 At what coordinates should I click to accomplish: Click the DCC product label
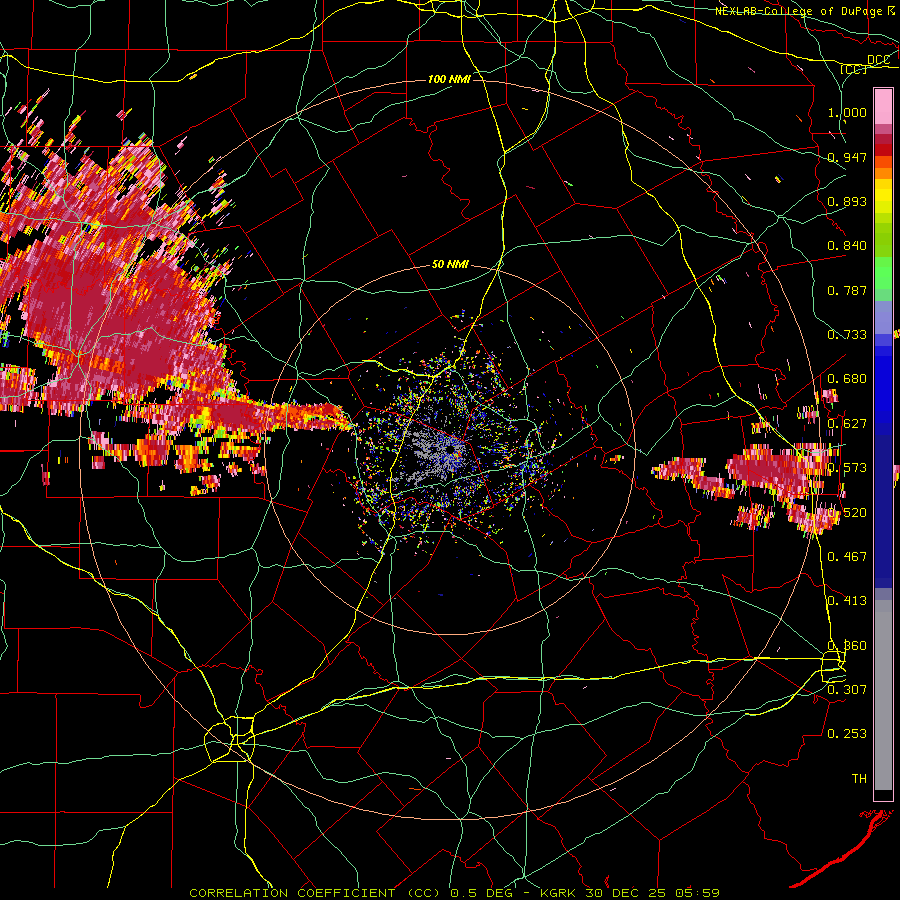pyautogui.click(x=878, y=59)
